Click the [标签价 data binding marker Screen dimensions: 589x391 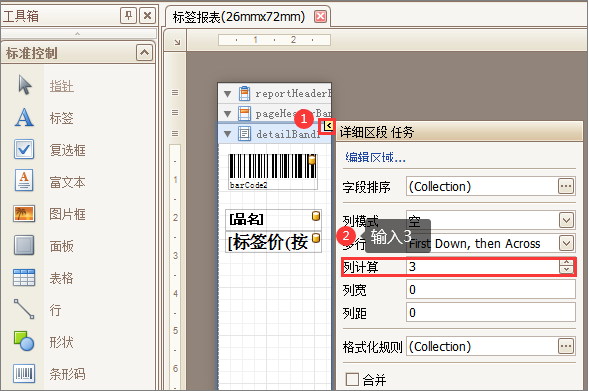click(316, 238)
